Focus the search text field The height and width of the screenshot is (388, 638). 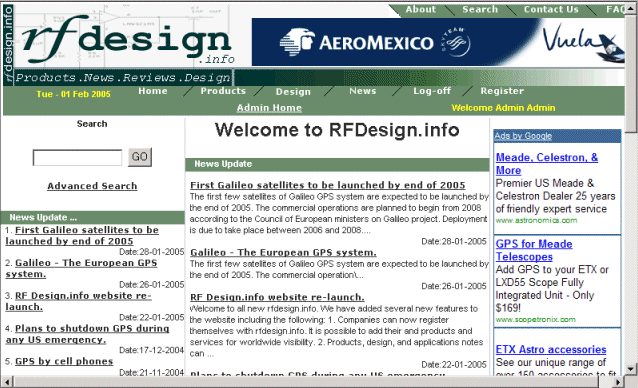(x=77, y=157)
